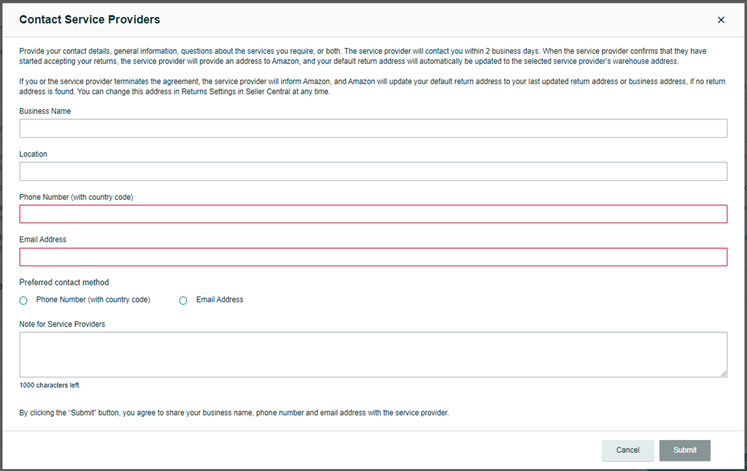
Task: Click the "Location" field label
Action: pyautogui.click(x=33, y=154)
